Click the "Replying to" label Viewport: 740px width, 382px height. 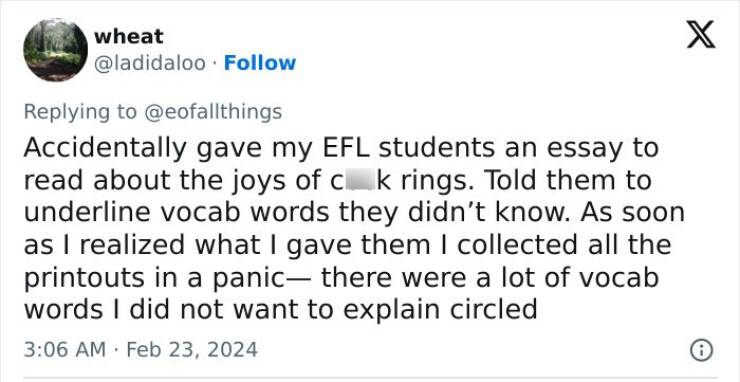coord(80,112)
